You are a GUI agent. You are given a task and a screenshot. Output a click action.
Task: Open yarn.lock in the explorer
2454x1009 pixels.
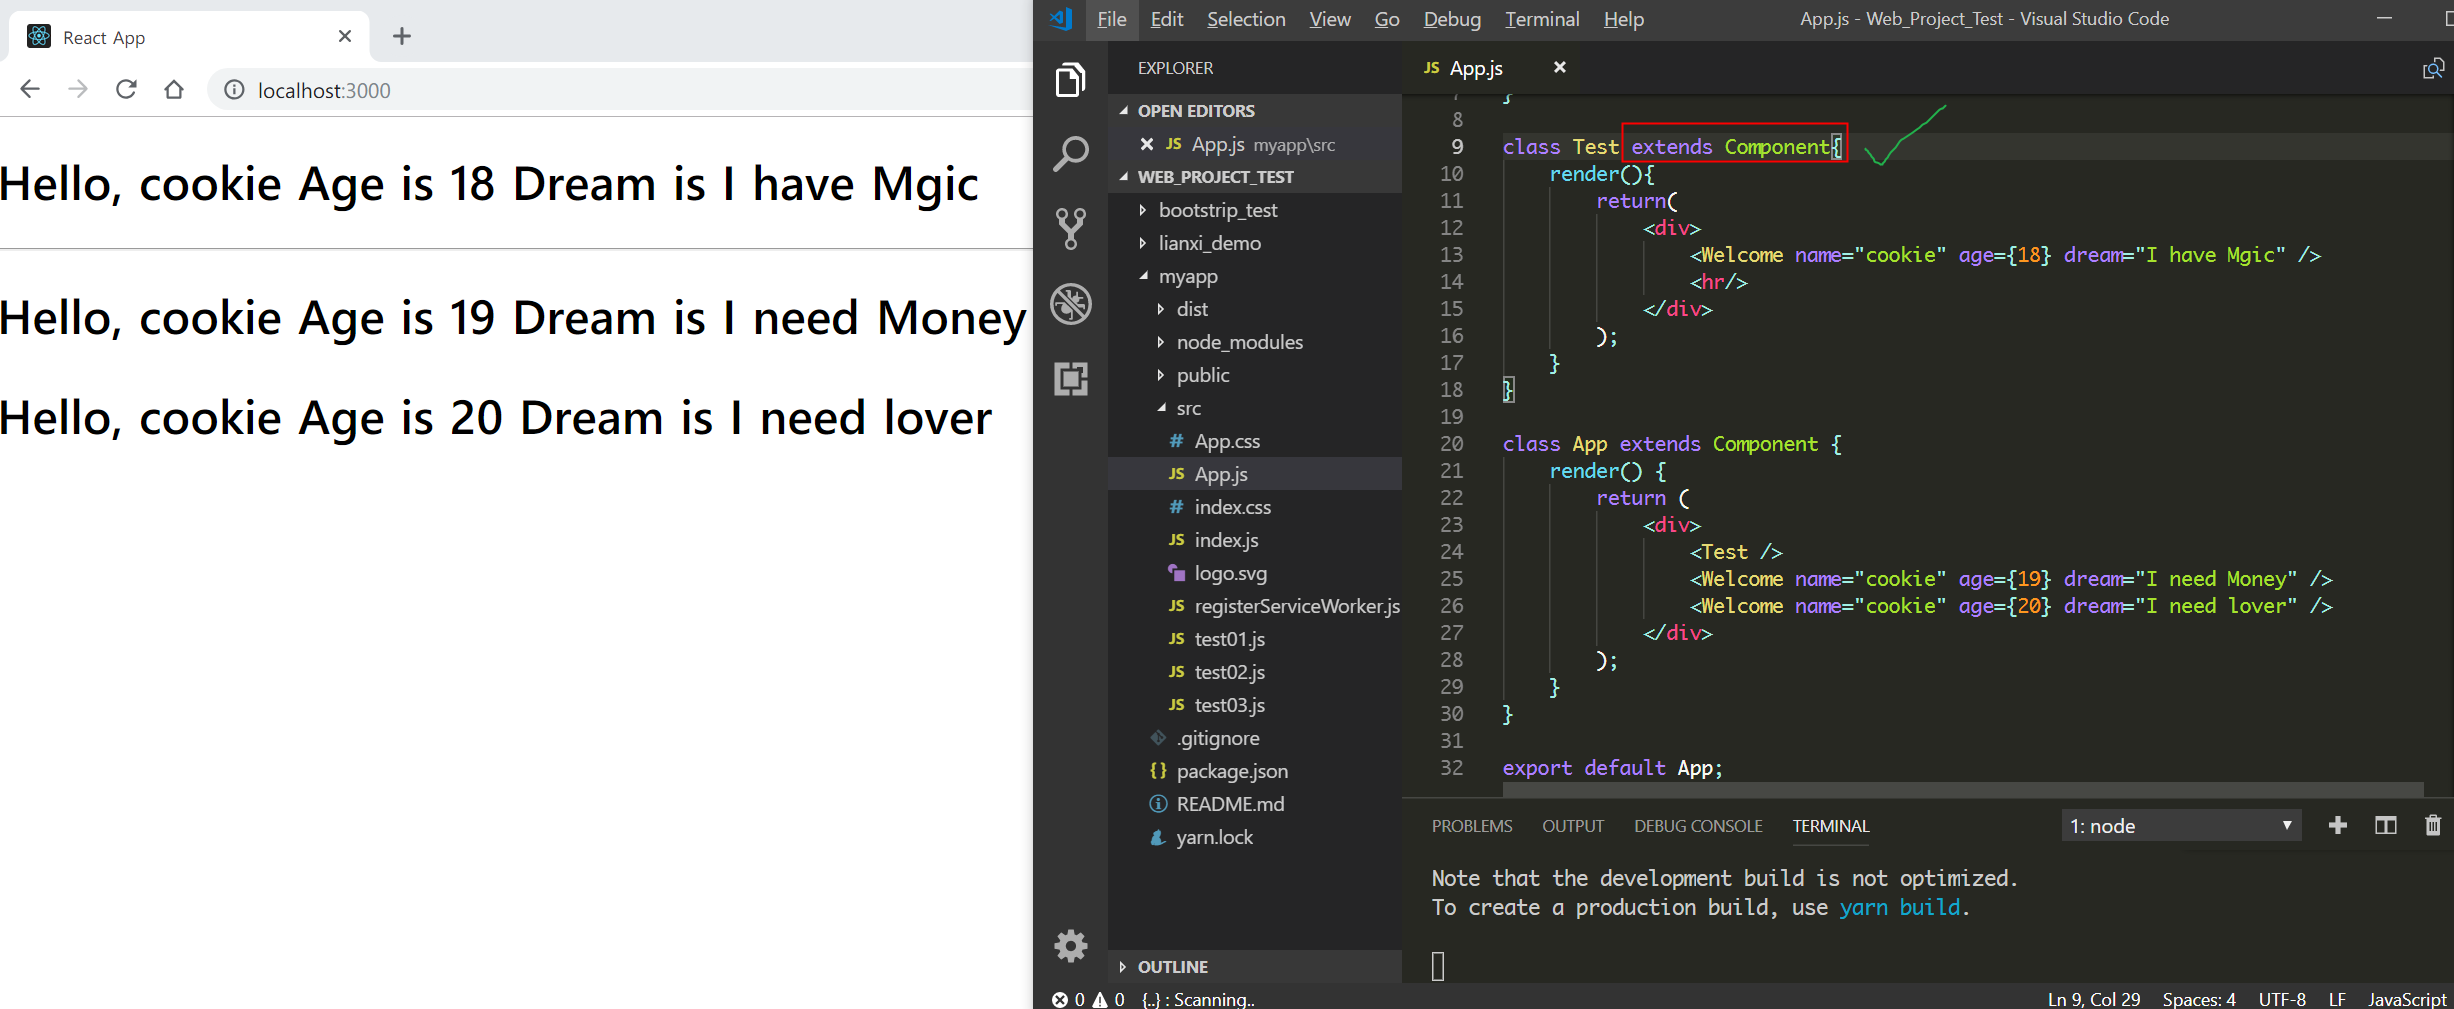coord(1255,837)
